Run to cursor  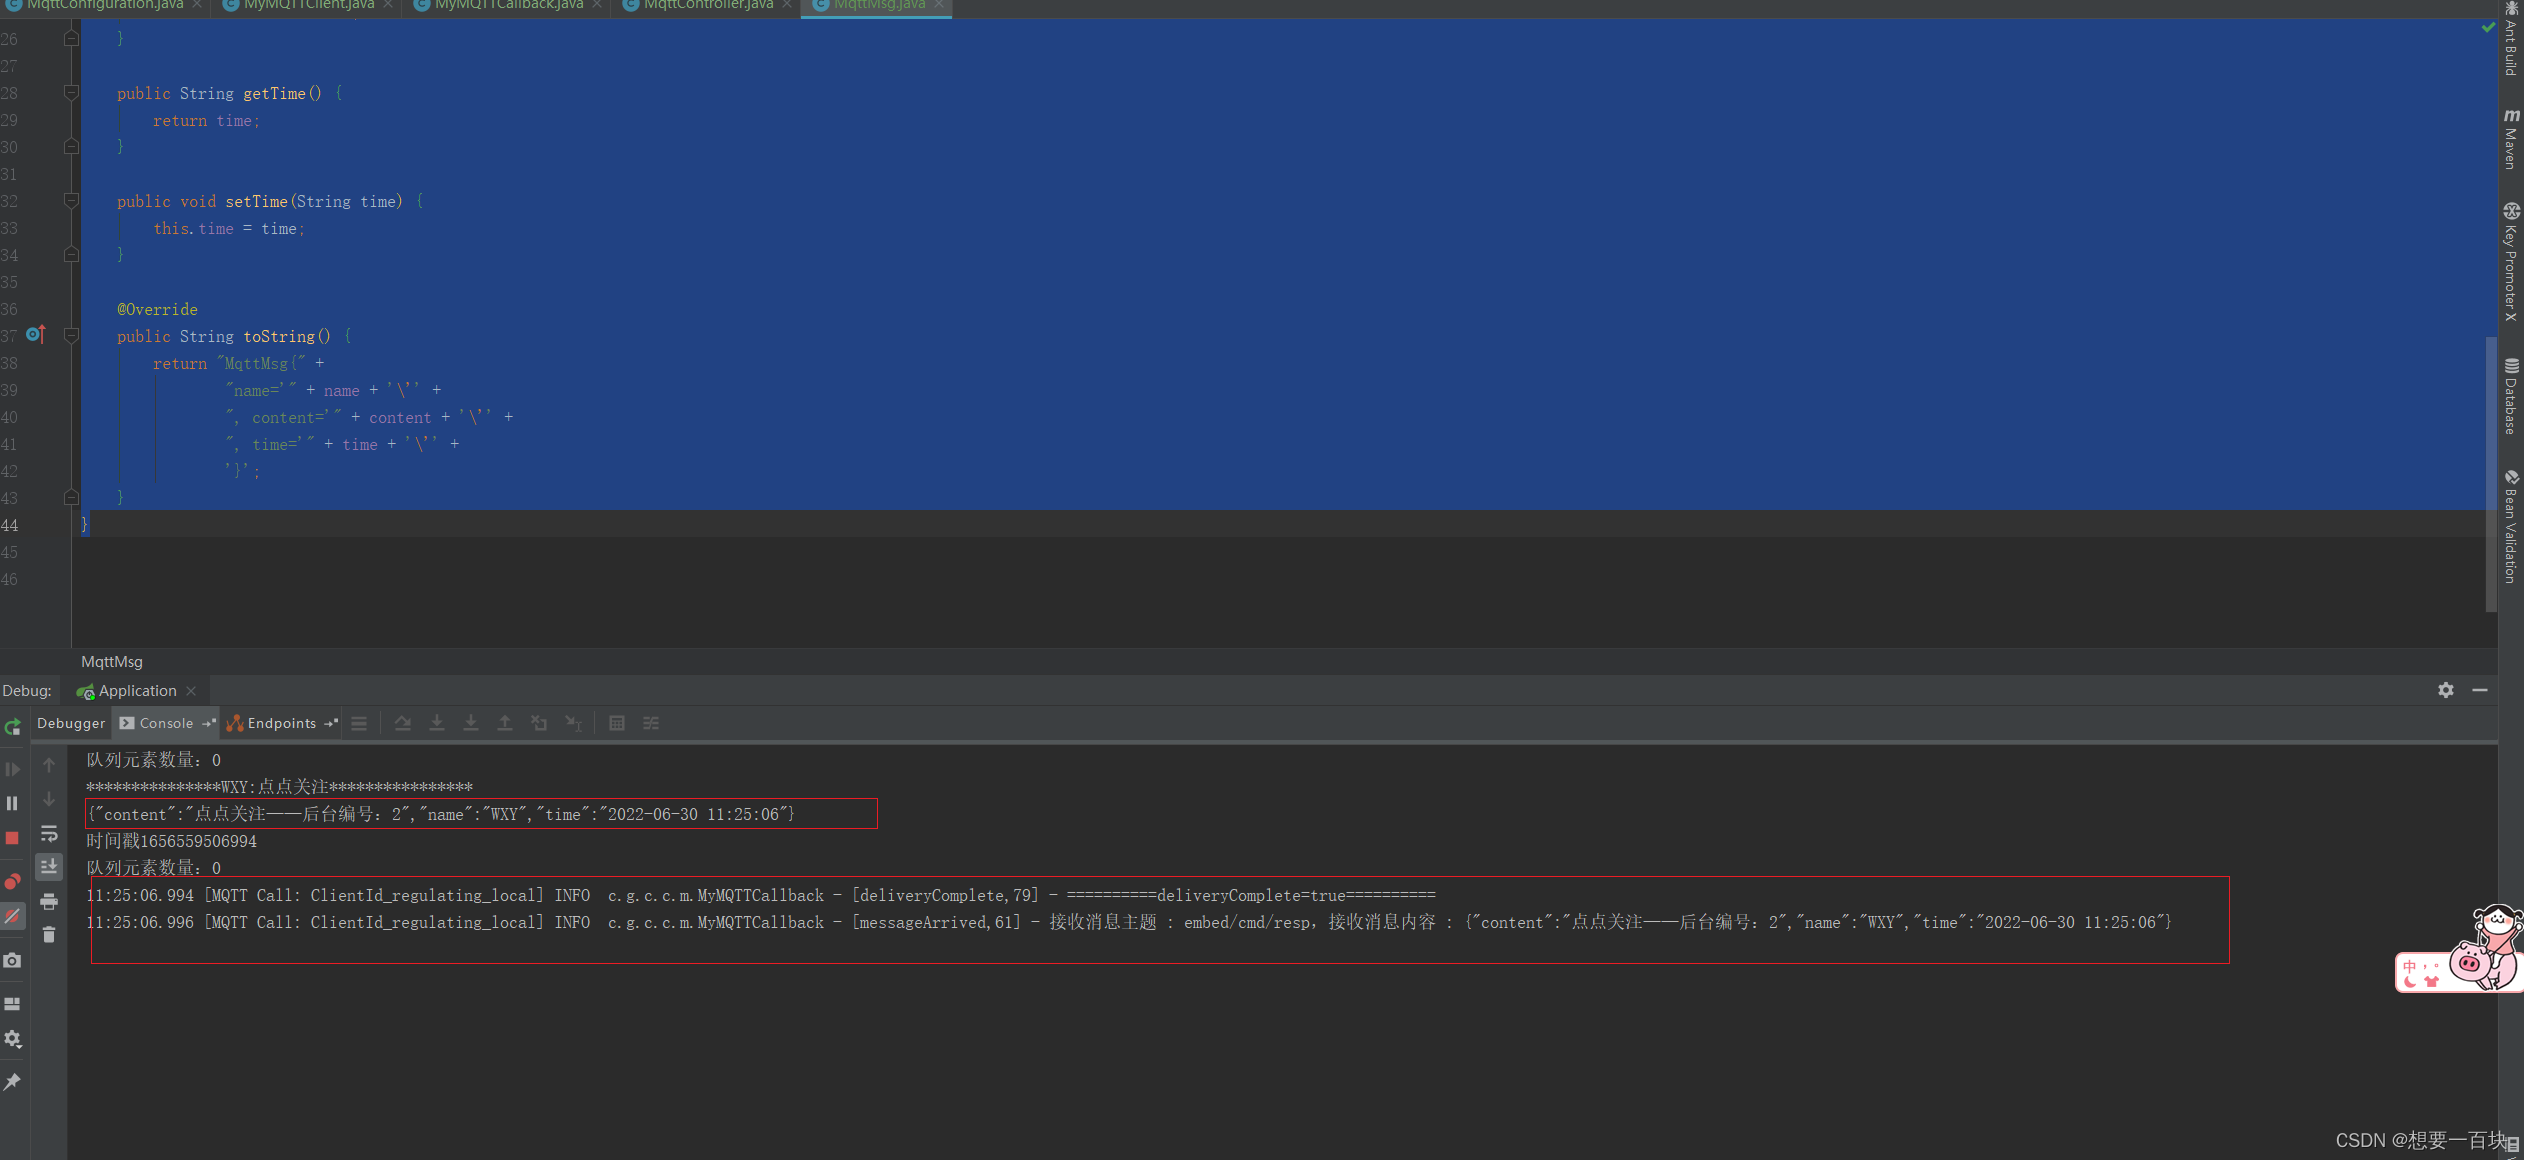point(573,723)
